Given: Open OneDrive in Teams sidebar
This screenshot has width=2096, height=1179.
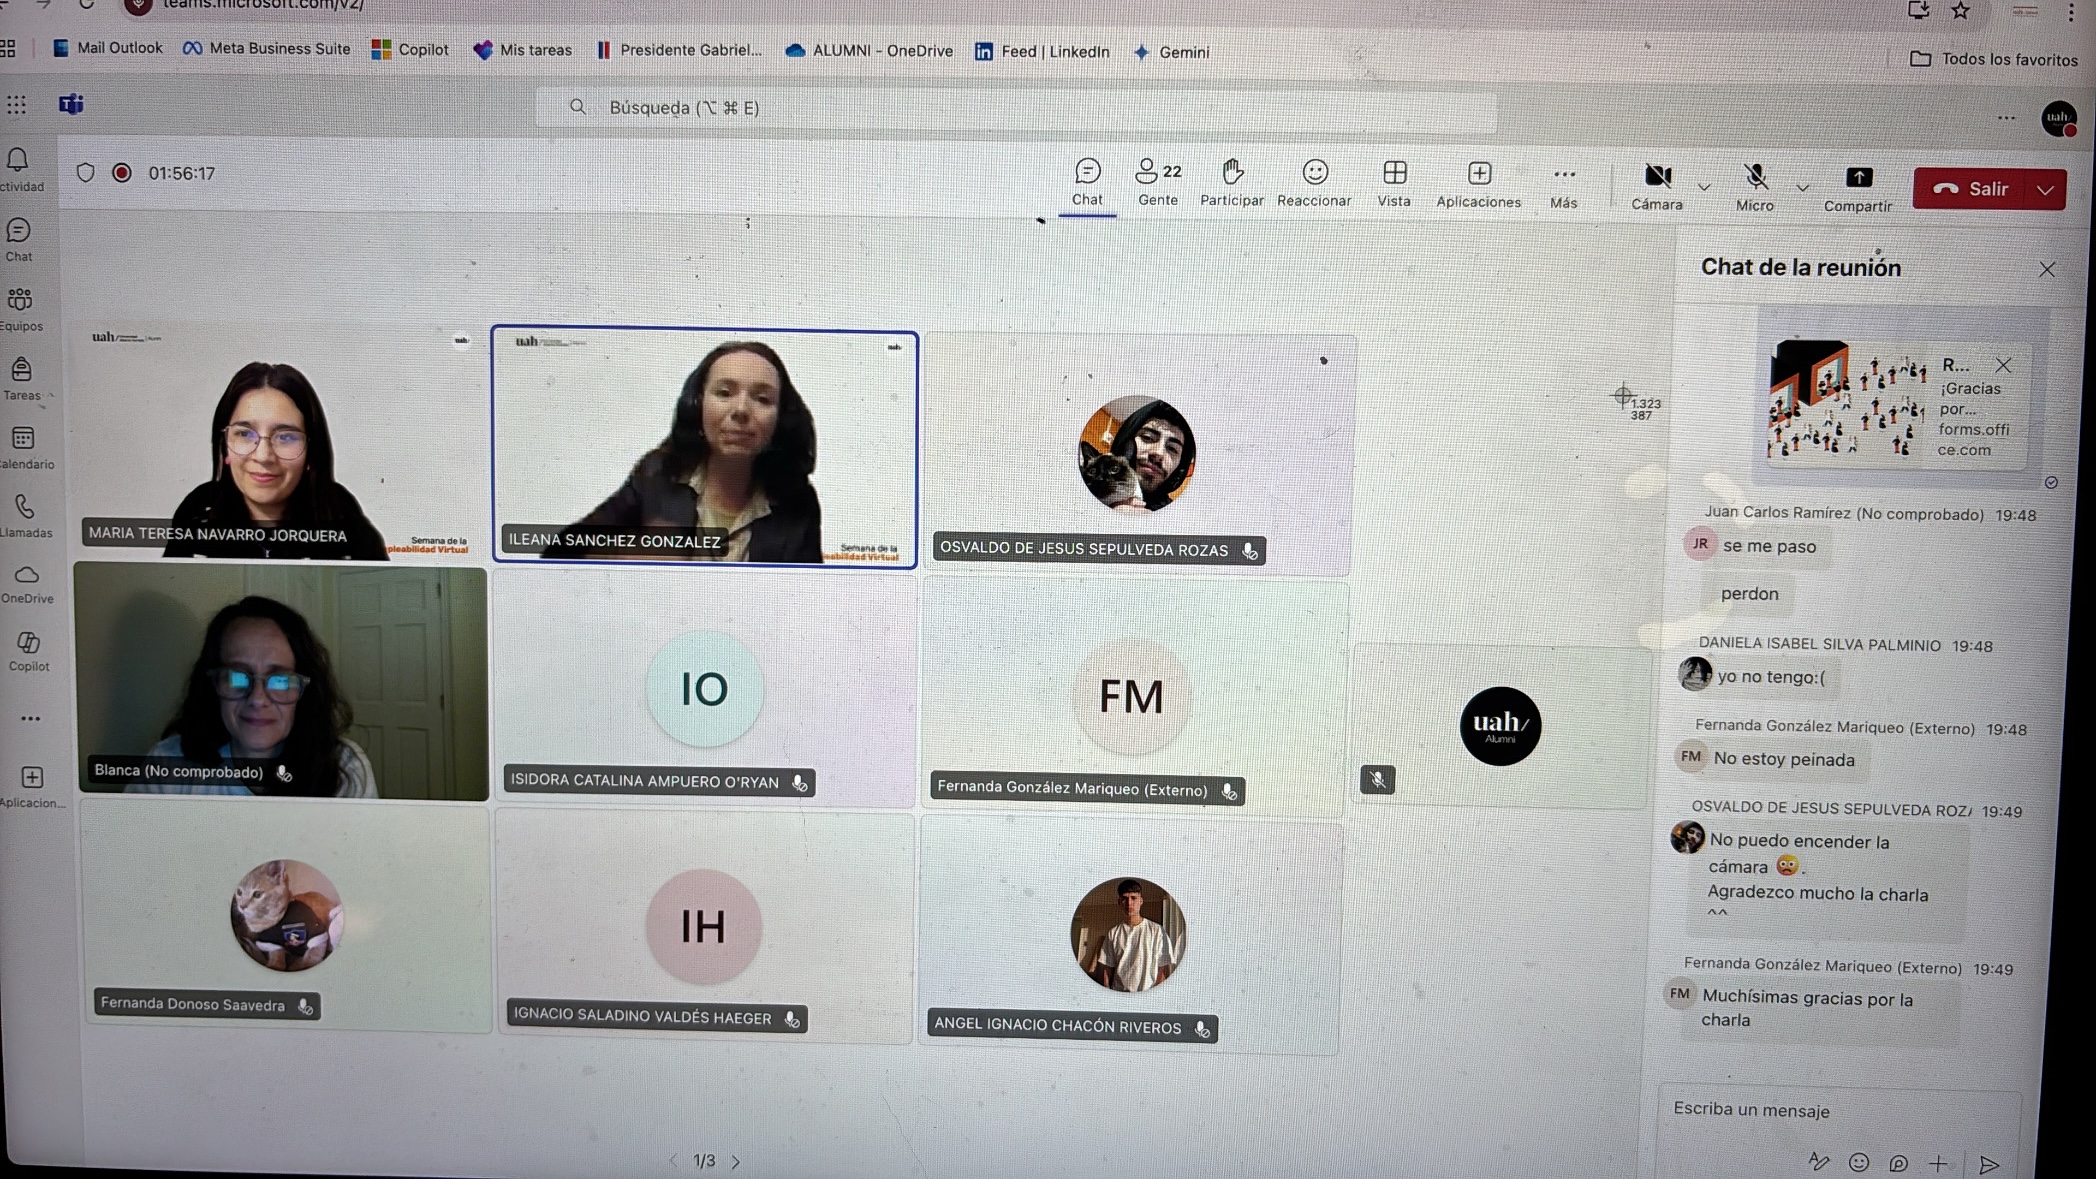Looking at the screenshot, I should [27, 584].
